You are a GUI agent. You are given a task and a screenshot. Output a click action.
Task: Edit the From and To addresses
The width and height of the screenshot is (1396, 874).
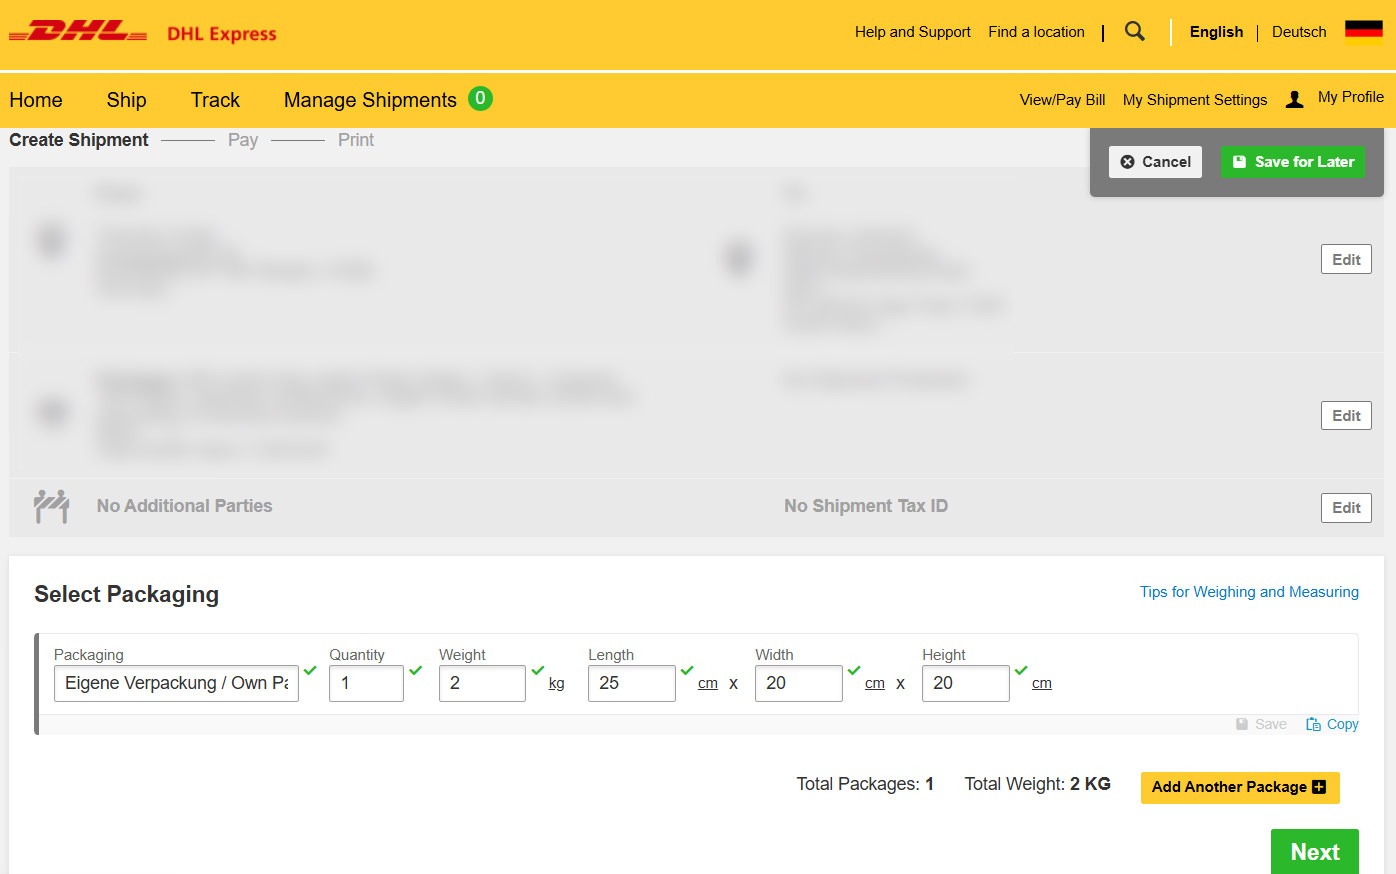pos(1346,260)
